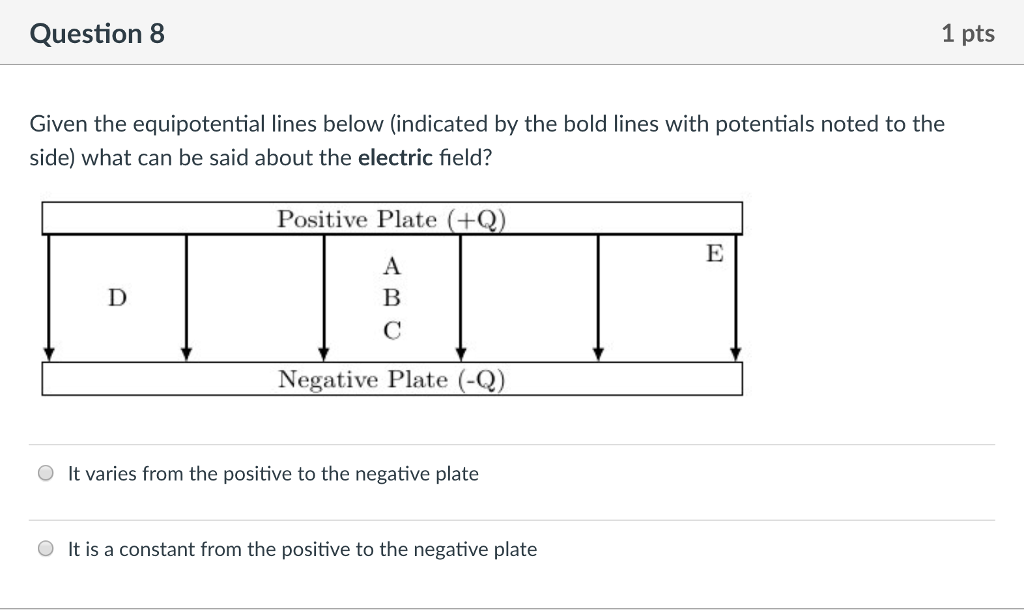Click the answer text 'It varies from the positive to the negative plate'
The image size is (1024, 612).
pos(272,473)
